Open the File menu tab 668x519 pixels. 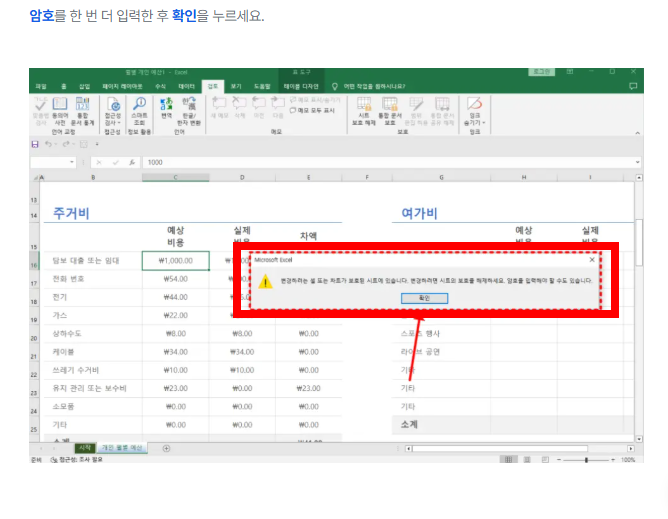click(x=41, y=86)
